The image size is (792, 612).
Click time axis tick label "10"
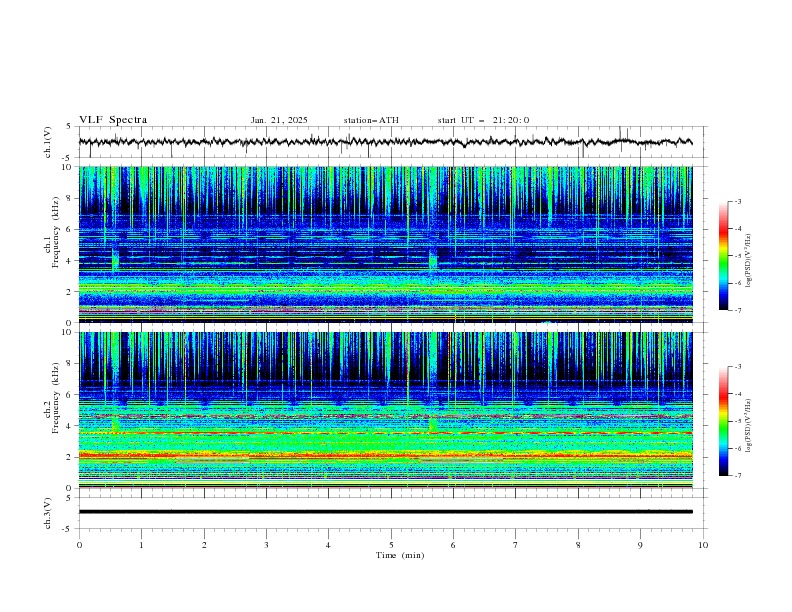pos(703,545)
